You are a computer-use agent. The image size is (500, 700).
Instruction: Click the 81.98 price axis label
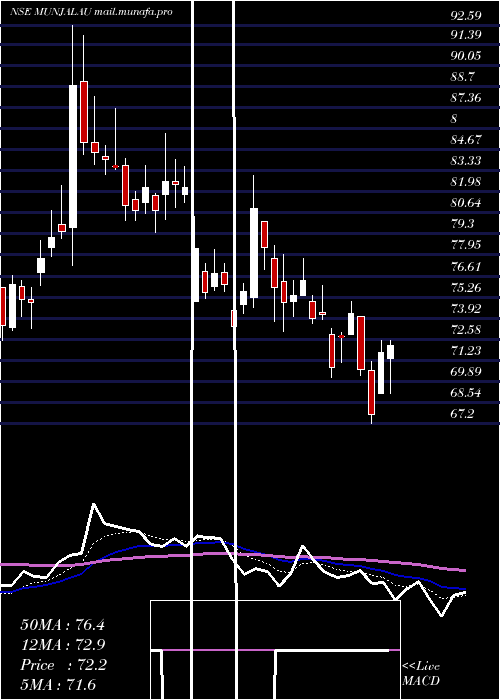coord(466,182)
